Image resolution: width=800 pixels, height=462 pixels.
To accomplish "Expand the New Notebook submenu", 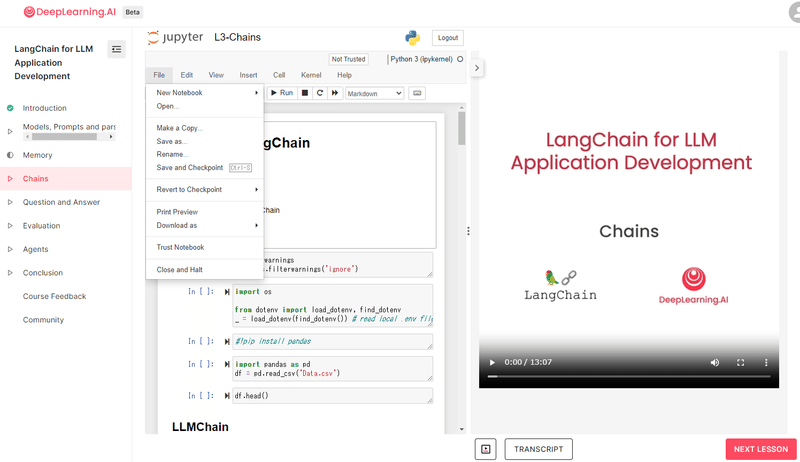I will (205, 93).
